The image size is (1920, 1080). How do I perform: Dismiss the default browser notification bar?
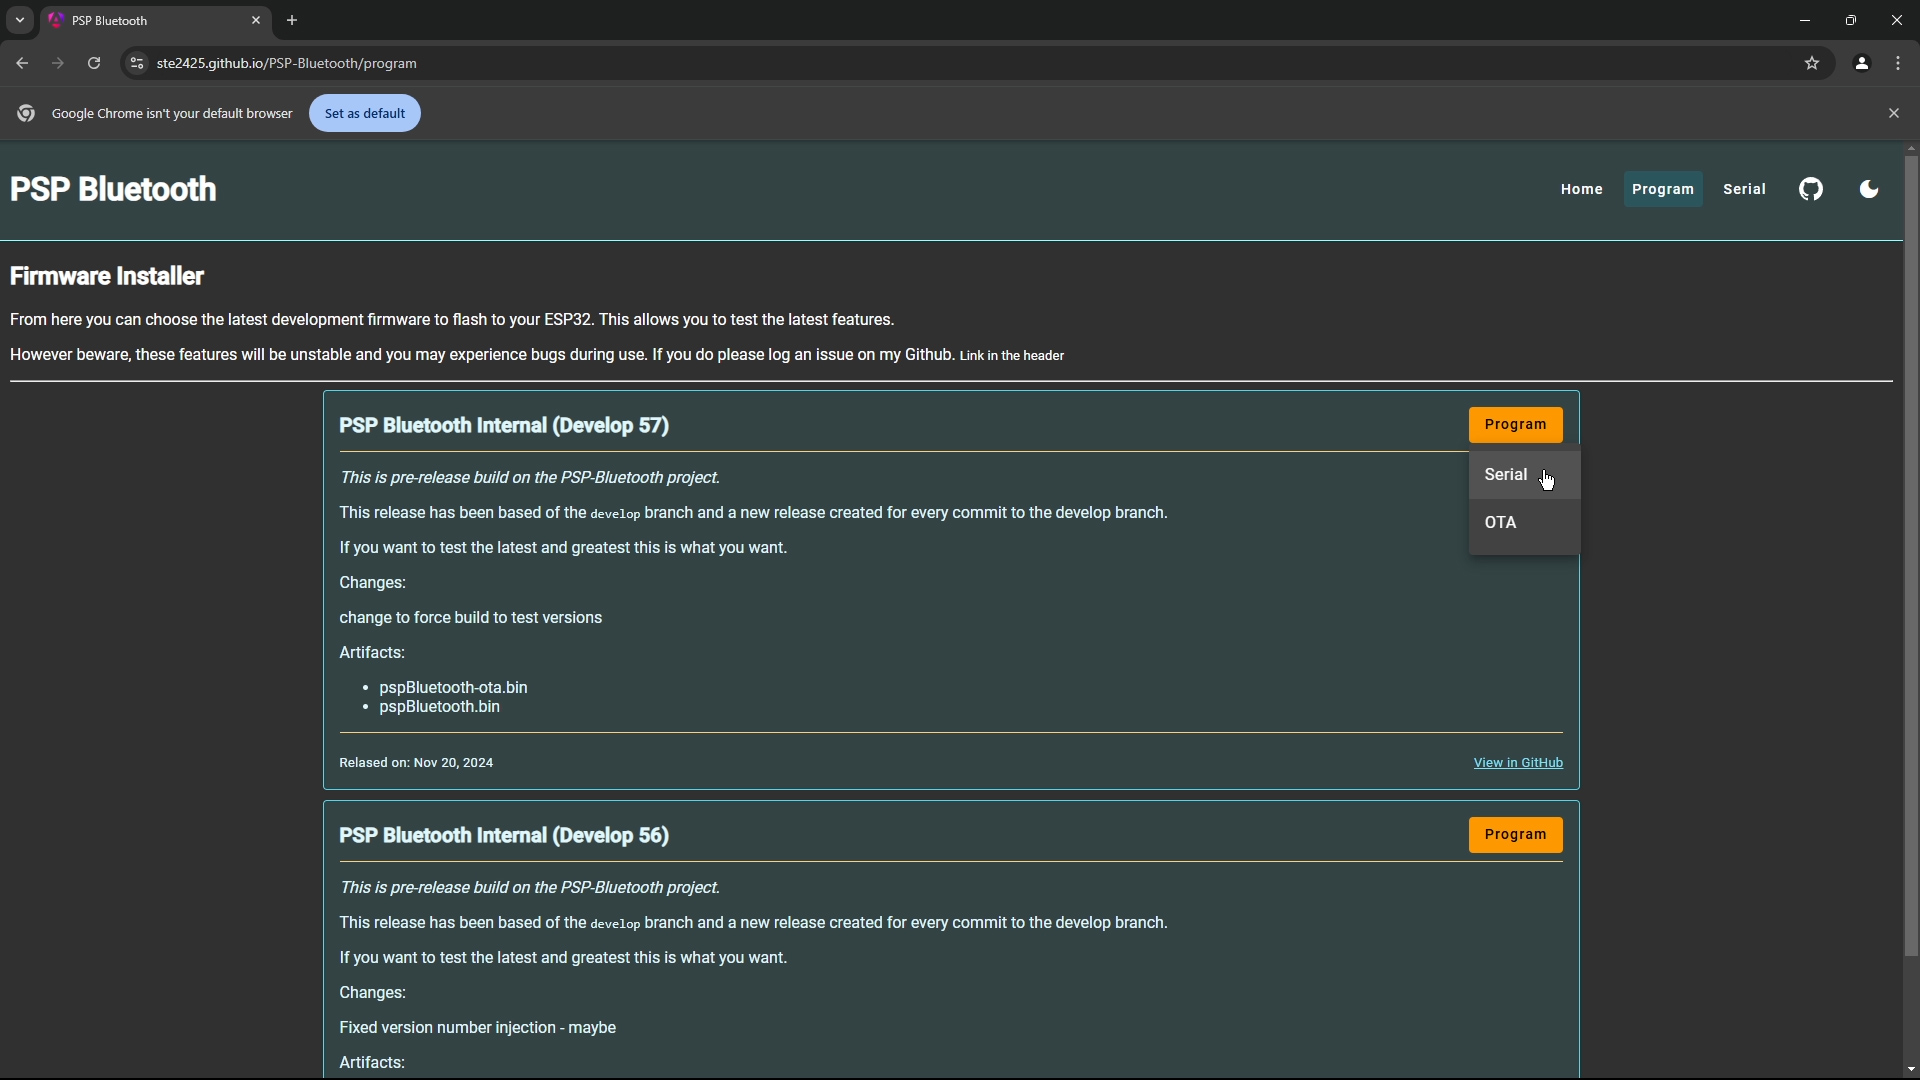pyautogui.click(x=1893, y=113)
